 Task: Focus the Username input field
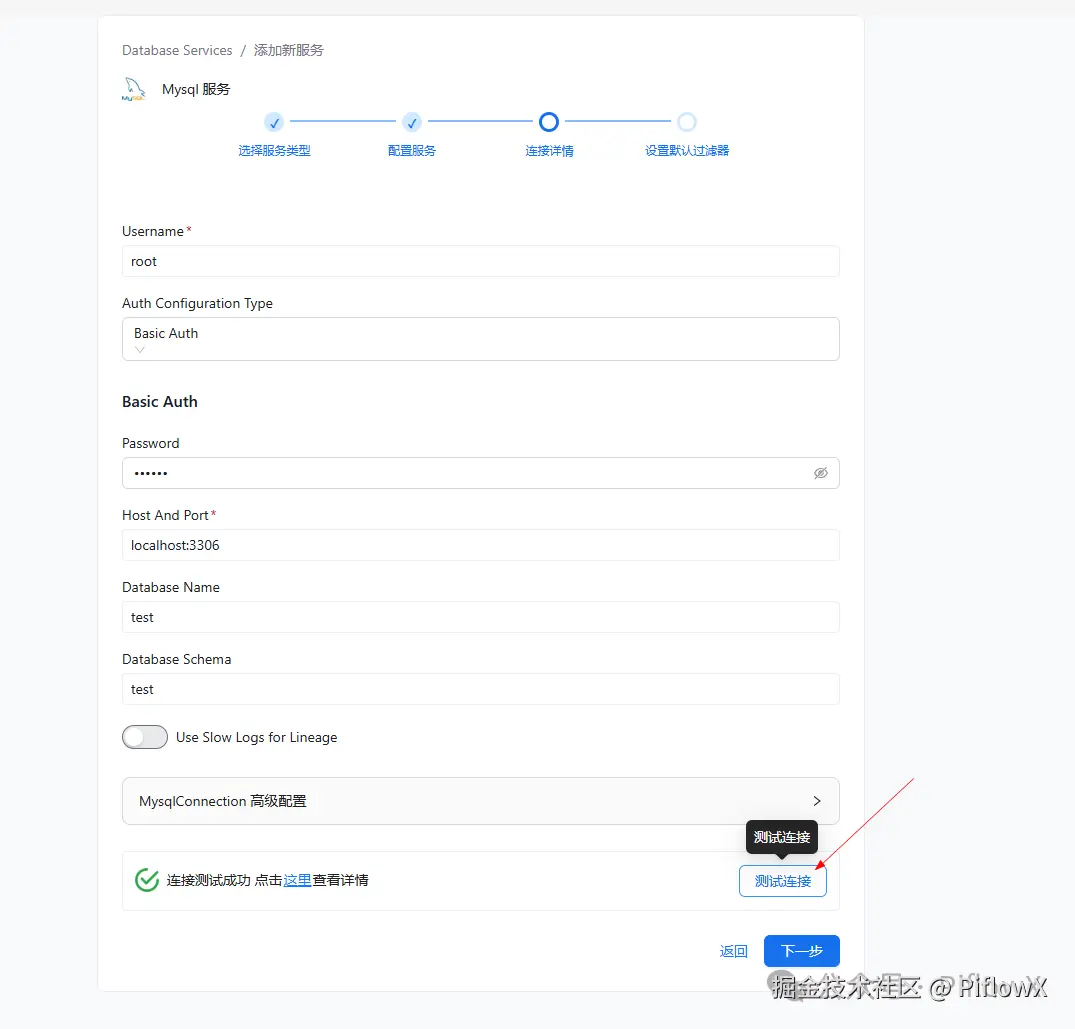(481, 261)
